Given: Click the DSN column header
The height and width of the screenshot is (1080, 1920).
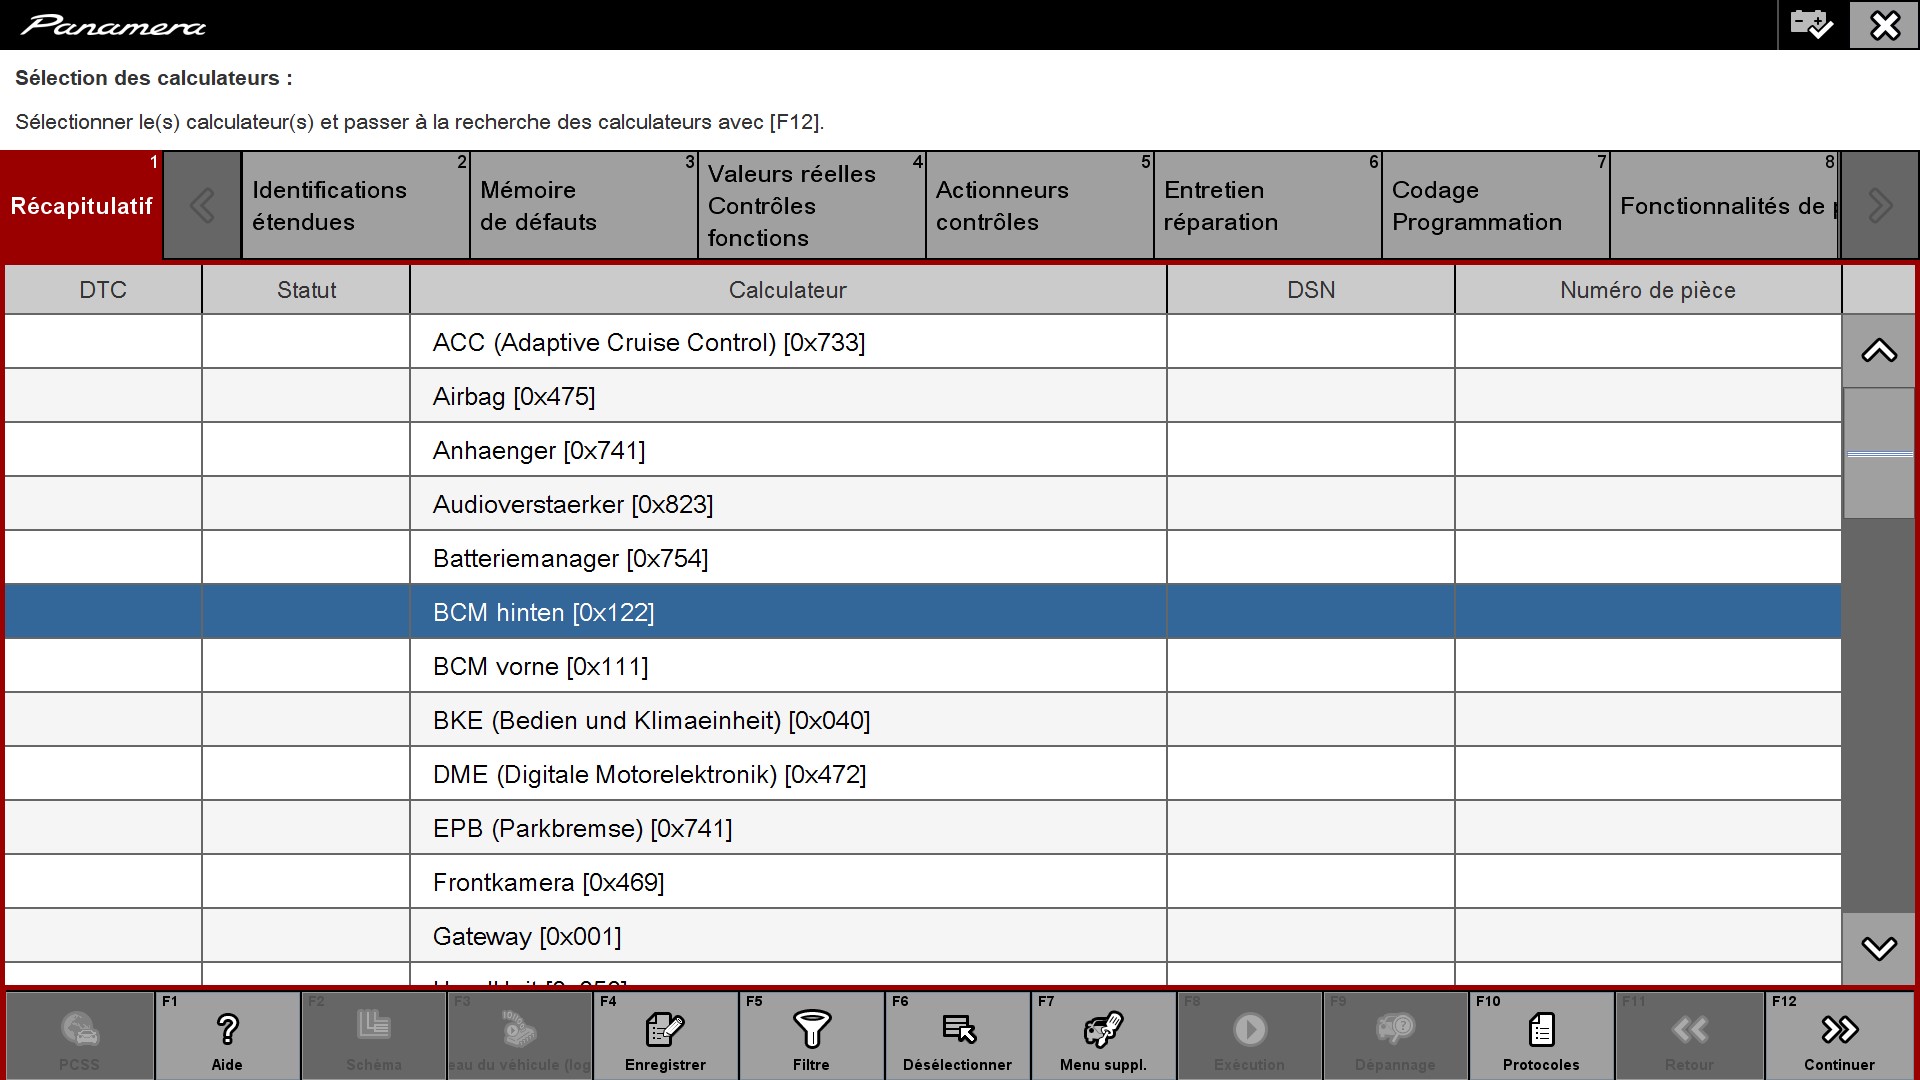Looking at the screenshot, I should 1311,290.
